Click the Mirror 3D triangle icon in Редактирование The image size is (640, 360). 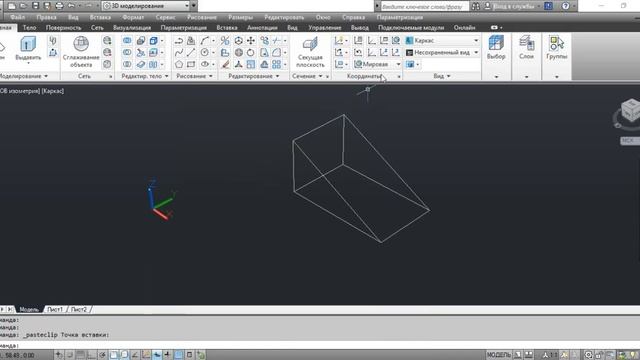tap(264, 64)
